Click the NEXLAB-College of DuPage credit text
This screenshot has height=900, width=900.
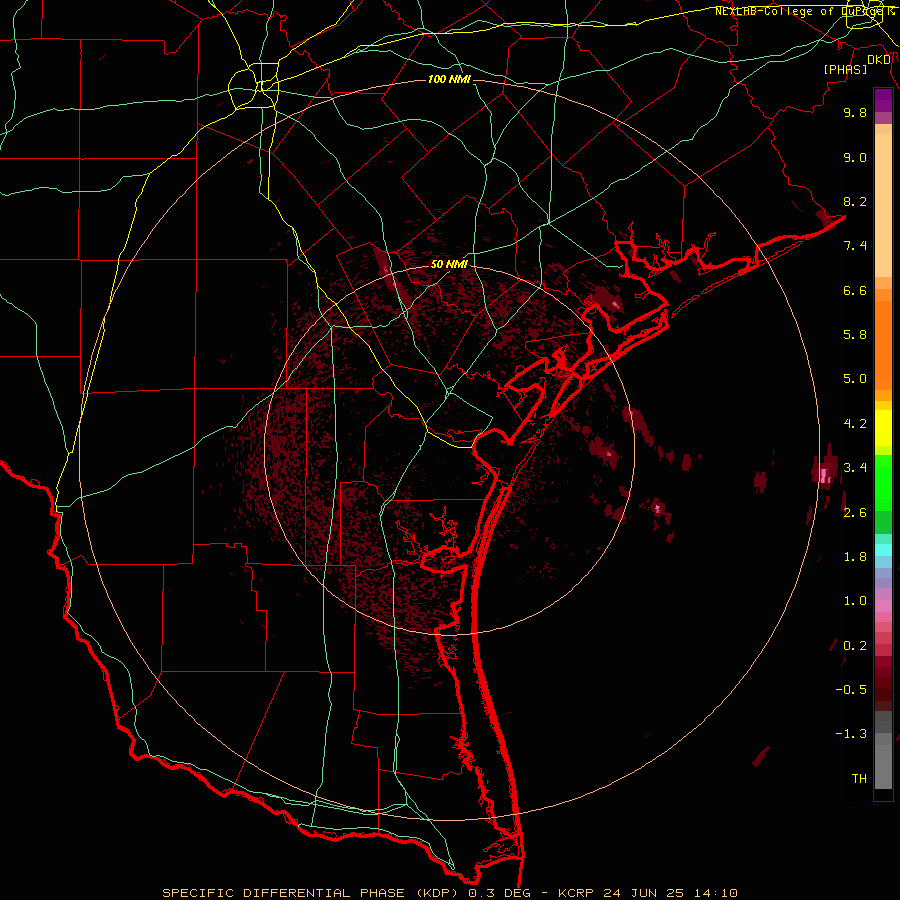pos(798,11)
